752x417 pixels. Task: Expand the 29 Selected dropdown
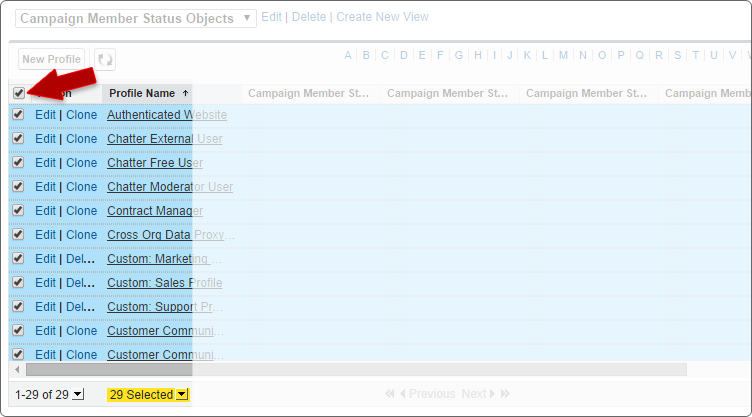click(x=181, y=395)
